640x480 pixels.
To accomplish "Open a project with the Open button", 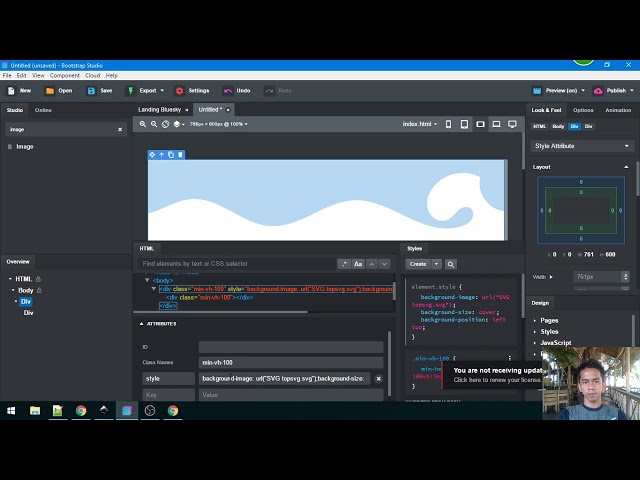I will [x=59, y=91].
